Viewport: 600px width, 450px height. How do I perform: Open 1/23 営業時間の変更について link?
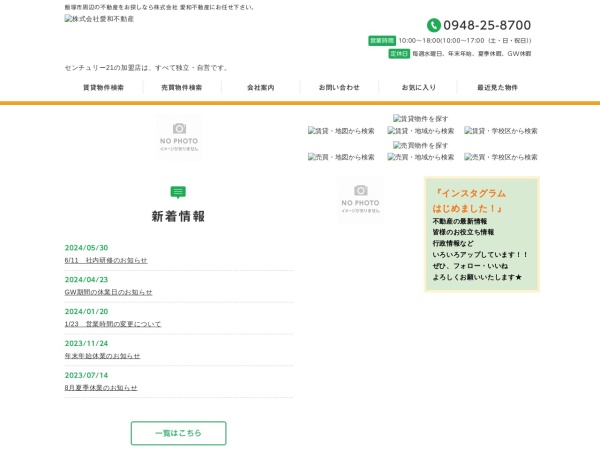tap(113, 324)
